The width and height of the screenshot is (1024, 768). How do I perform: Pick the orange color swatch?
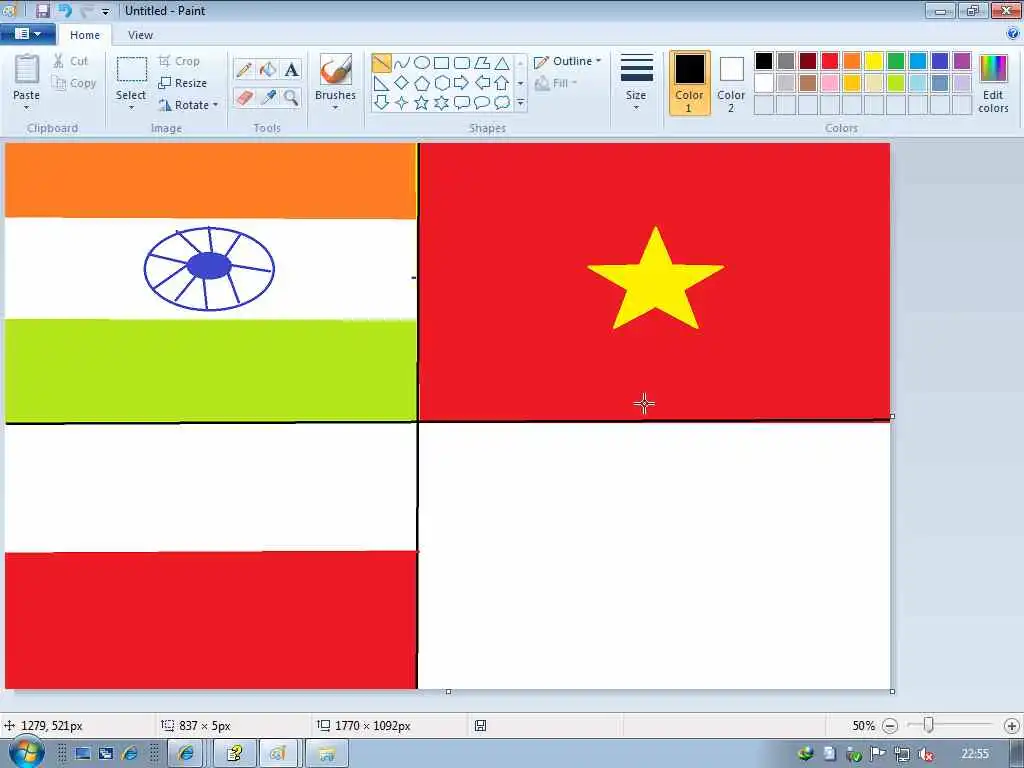[852, 61]
